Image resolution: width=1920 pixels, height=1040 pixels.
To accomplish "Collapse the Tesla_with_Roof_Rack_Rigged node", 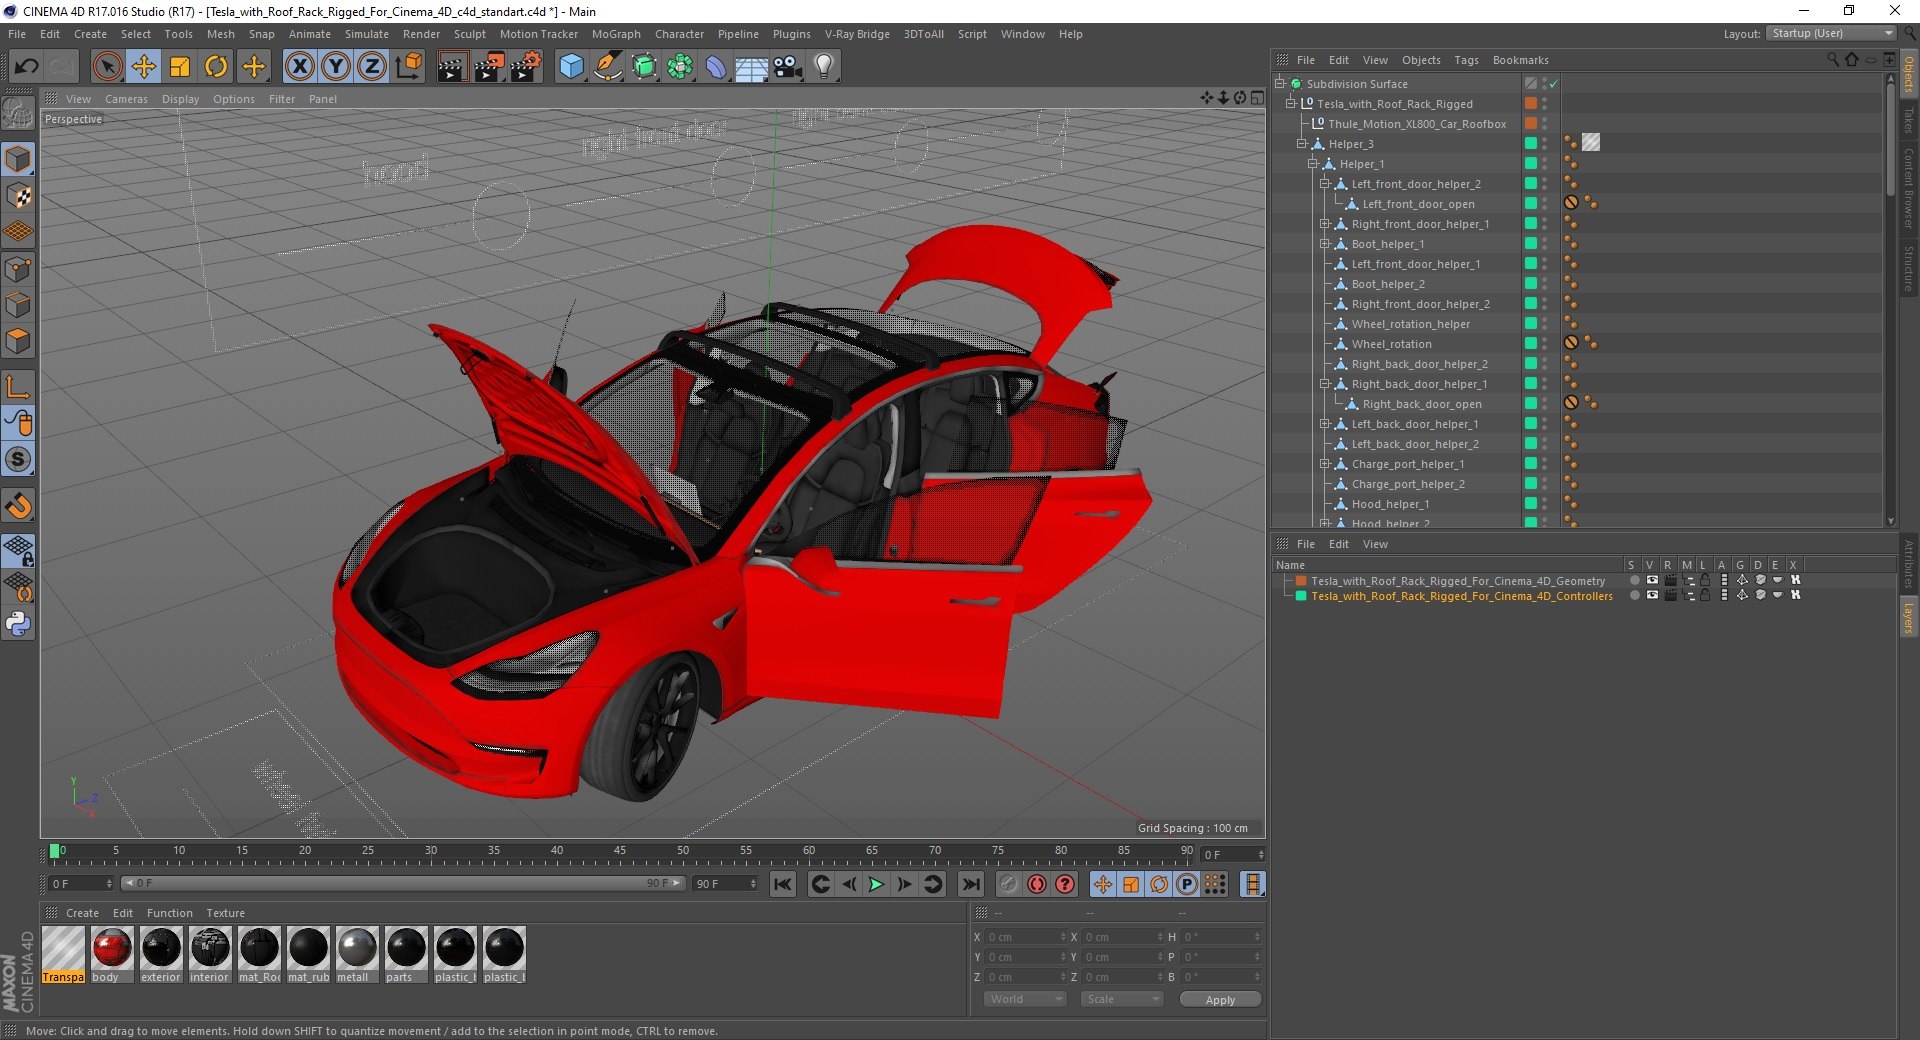I will 1291,104.
